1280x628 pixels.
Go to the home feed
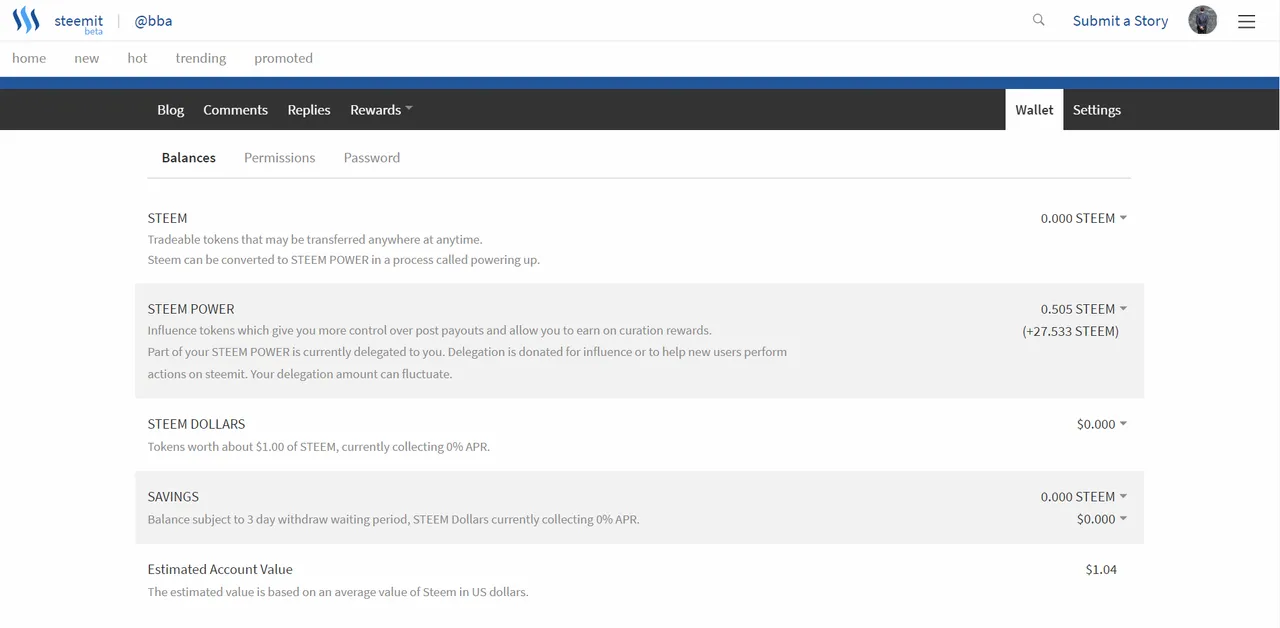click(x=29, y=58)
